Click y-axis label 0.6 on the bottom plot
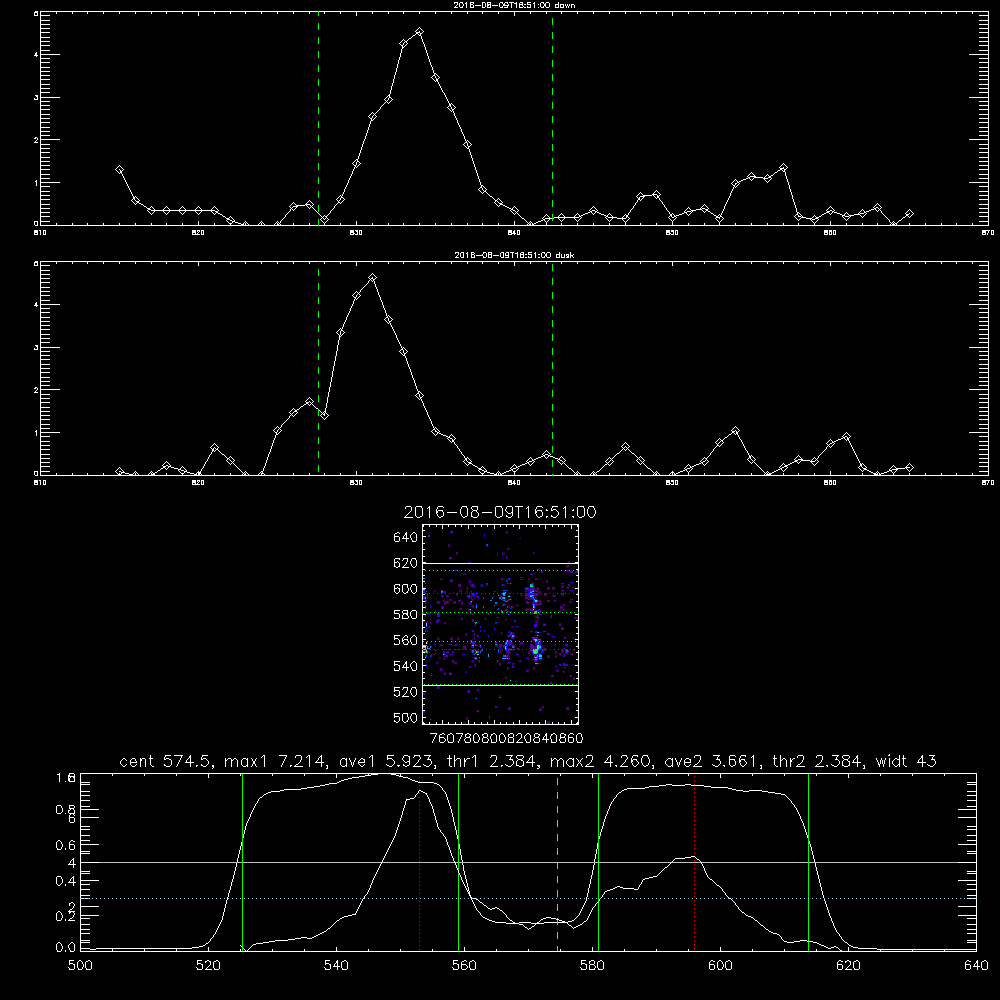 click(x=66, y=845)
